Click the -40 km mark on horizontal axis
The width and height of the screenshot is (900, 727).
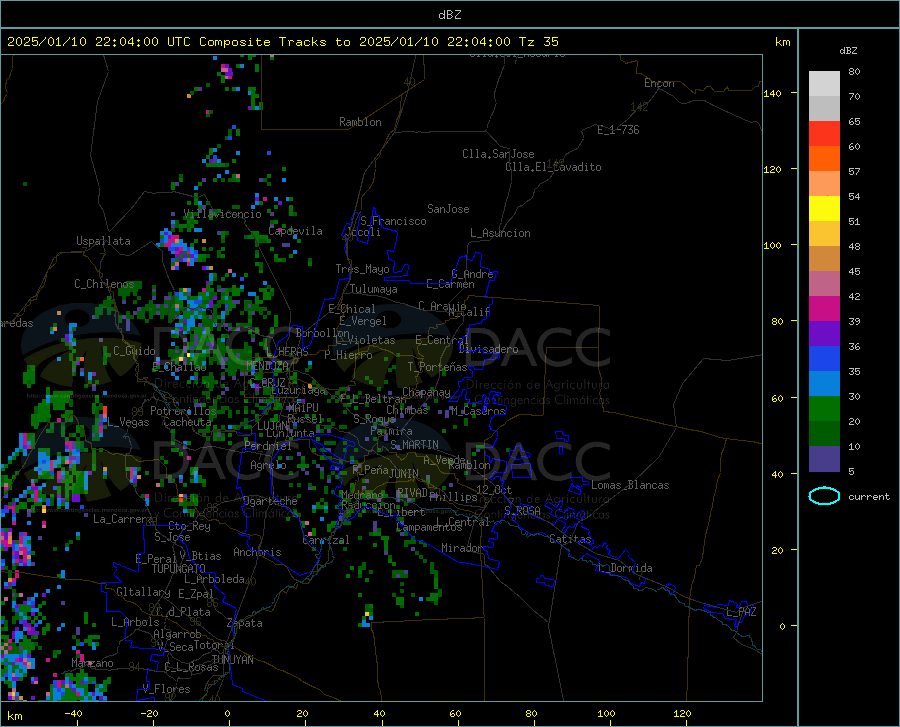[x=73, y=714]
